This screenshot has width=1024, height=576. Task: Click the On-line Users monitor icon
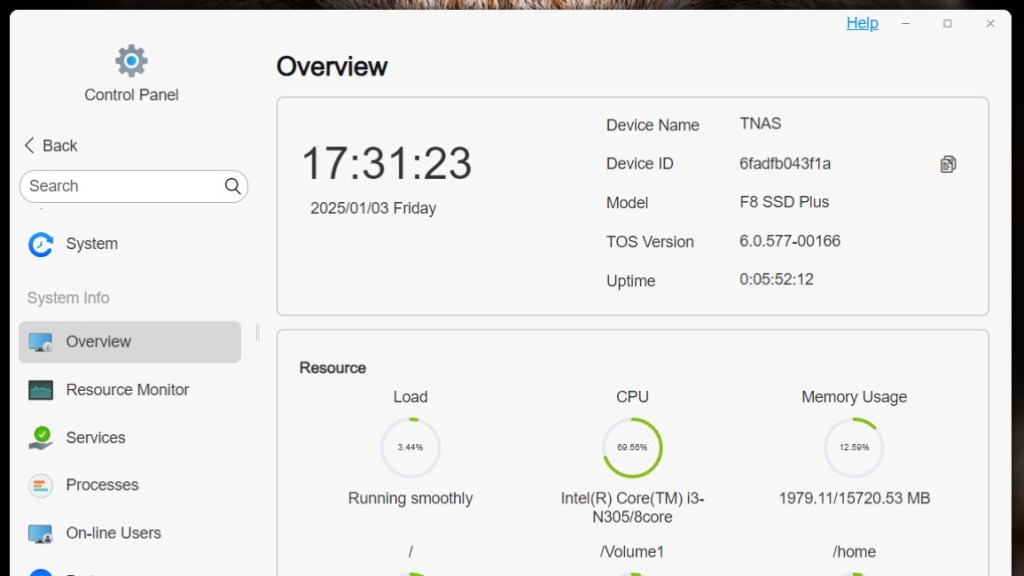click(x=40, y=534)
